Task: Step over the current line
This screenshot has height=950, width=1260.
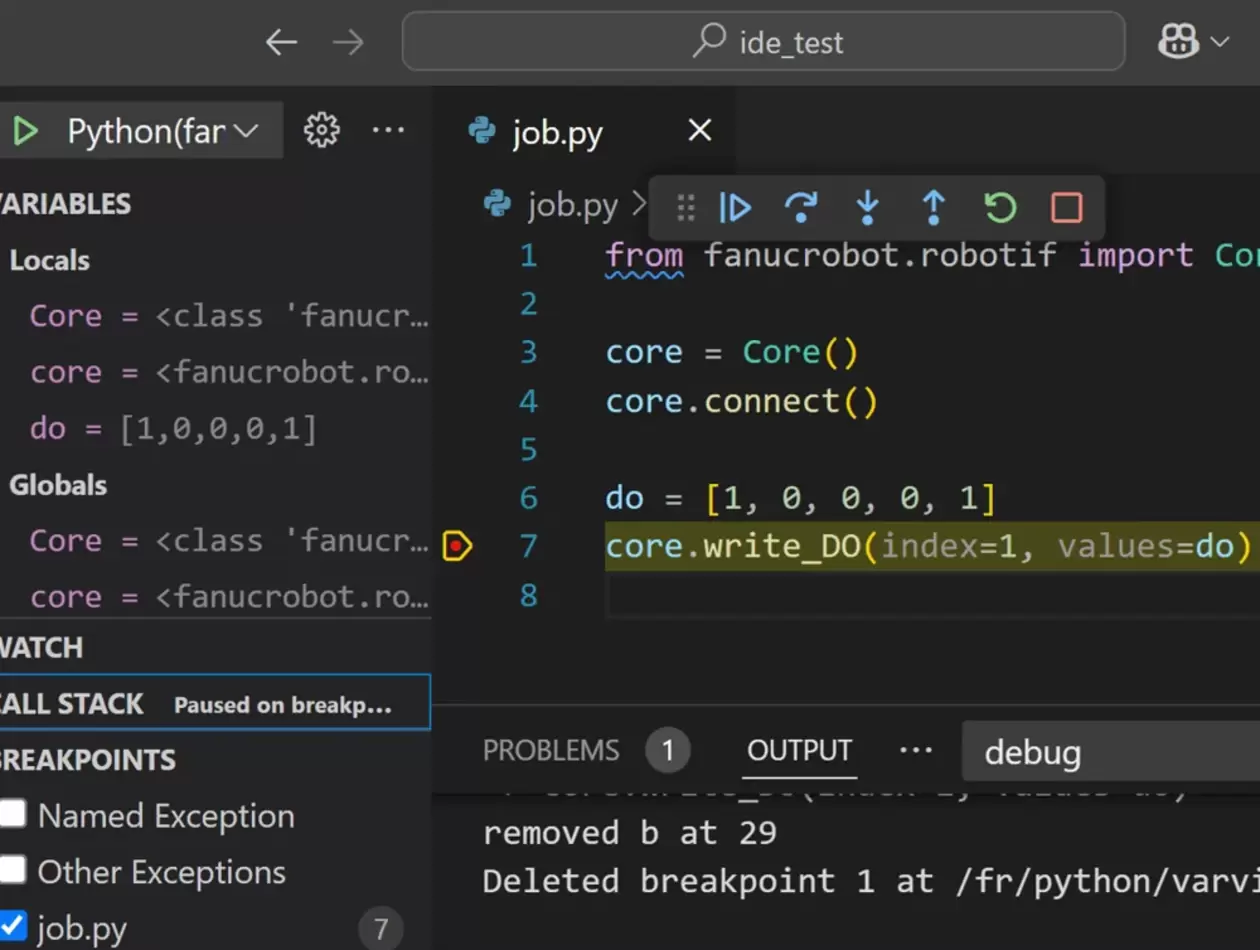Action: pos(801,207)
